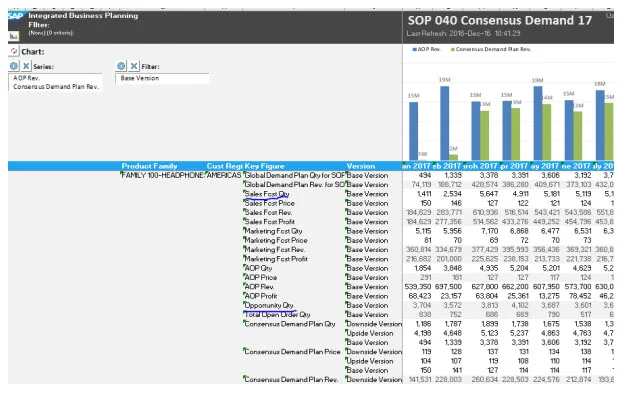Select the Consensus Demand Plan Rev. table row label
Image resolution: width=624 pixels, height=393 pixels.
pyautogui.click(x=291, y=379)
